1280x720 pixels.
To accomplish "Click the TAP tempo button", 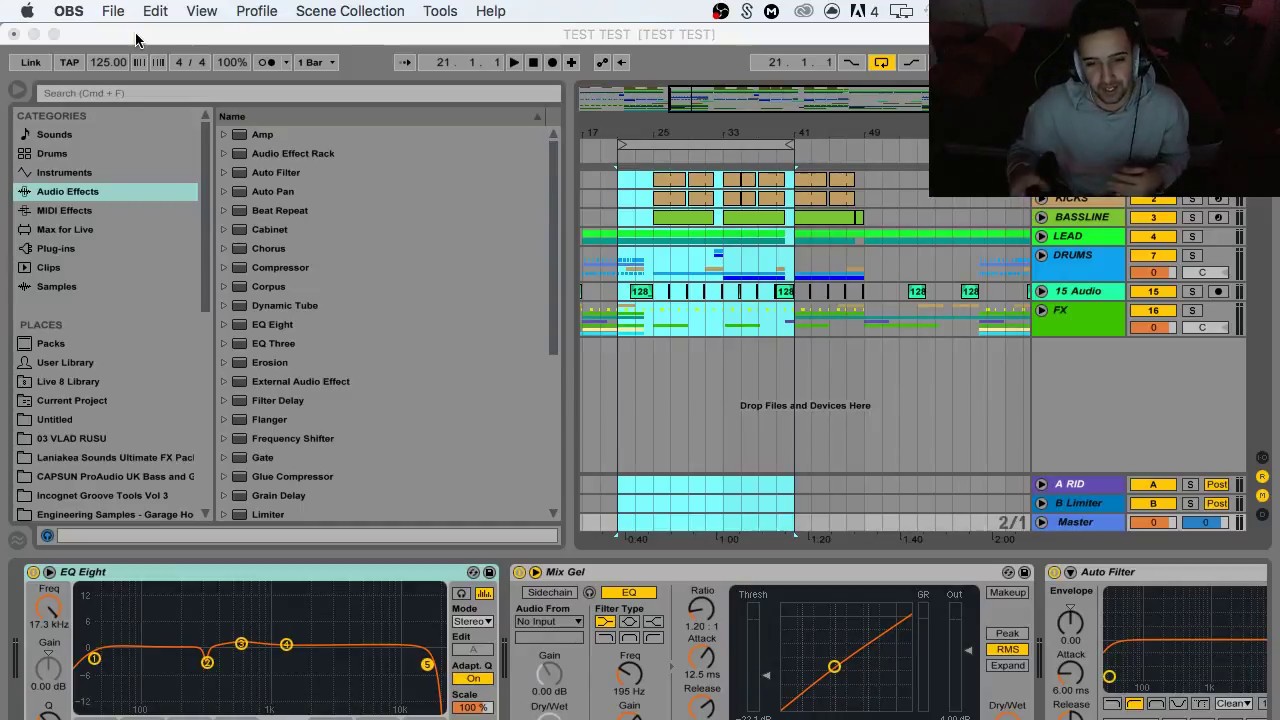I will 69,62.
